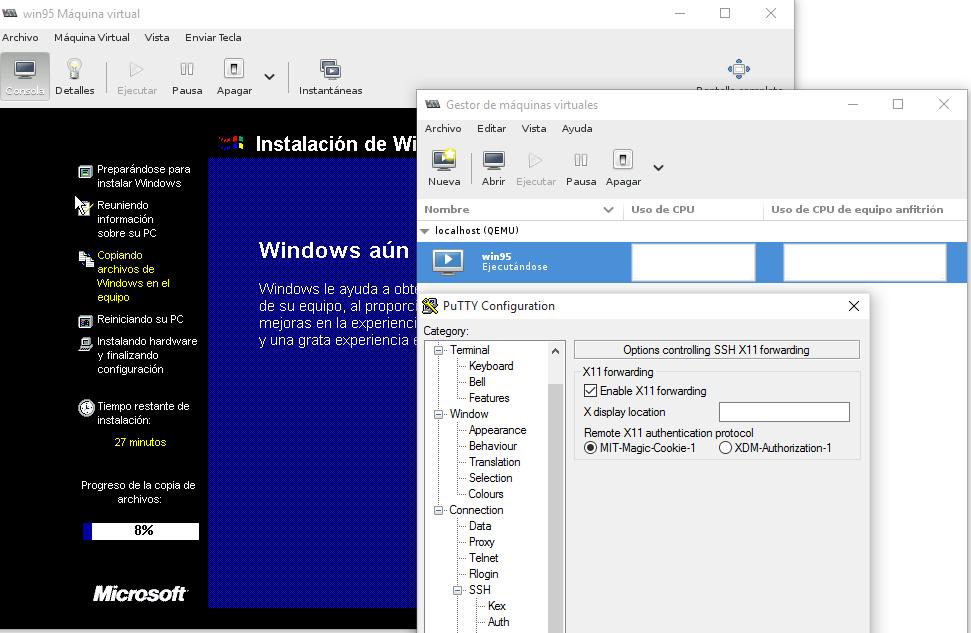
Task: Click Abrir in the virtual machine manager
Action: (493, 162)
